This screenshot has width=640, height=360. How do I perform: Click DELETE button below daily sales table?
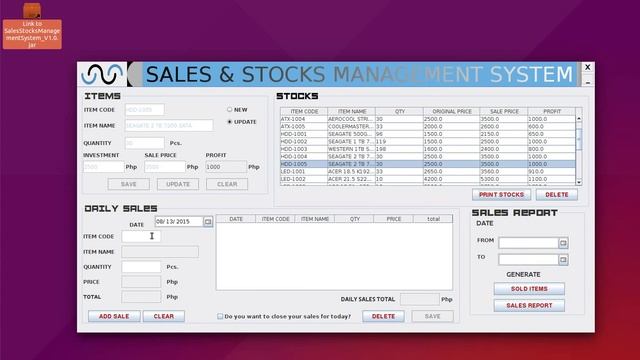383,316
